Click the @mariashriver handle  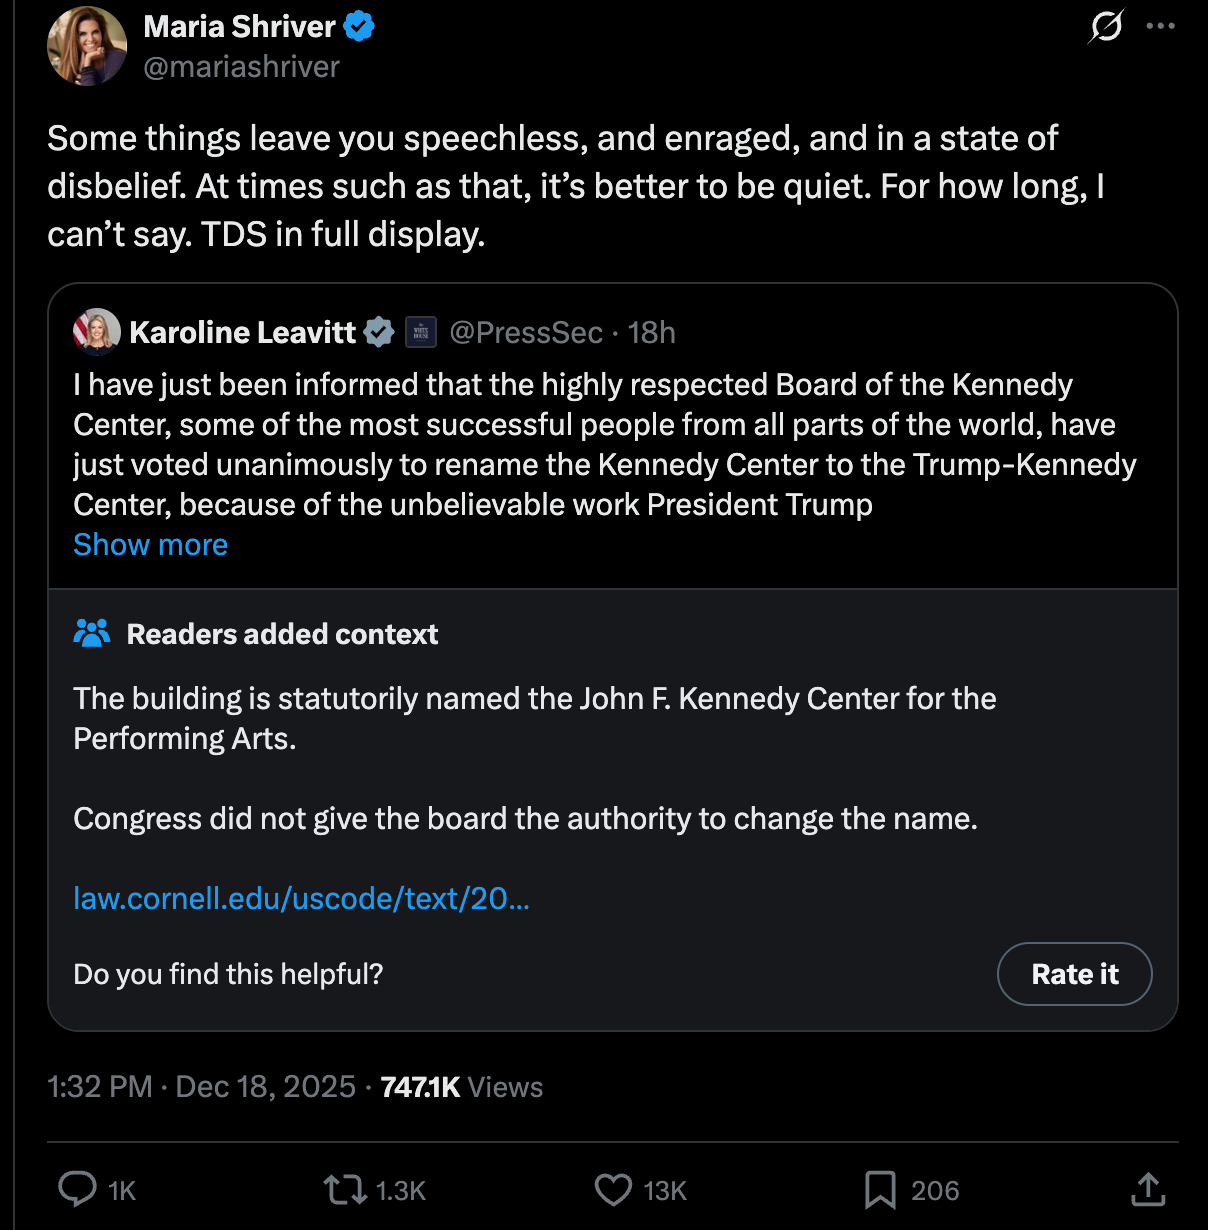tap(241, 67)
